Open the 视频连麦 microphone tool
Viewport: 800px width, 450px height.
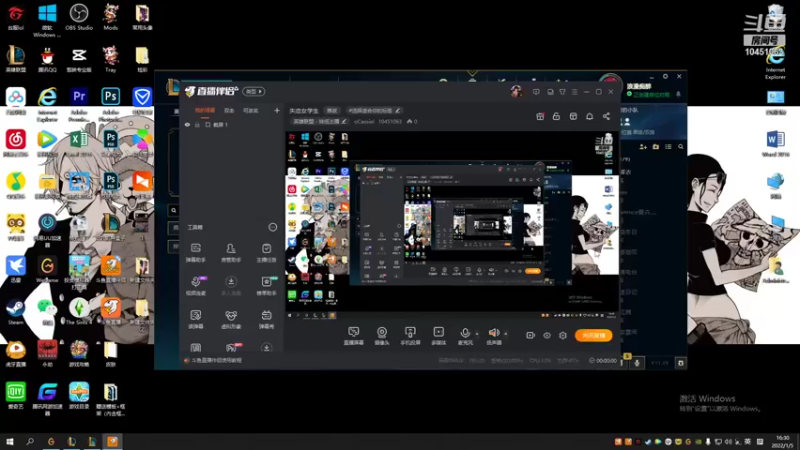[x=196, y=286]
